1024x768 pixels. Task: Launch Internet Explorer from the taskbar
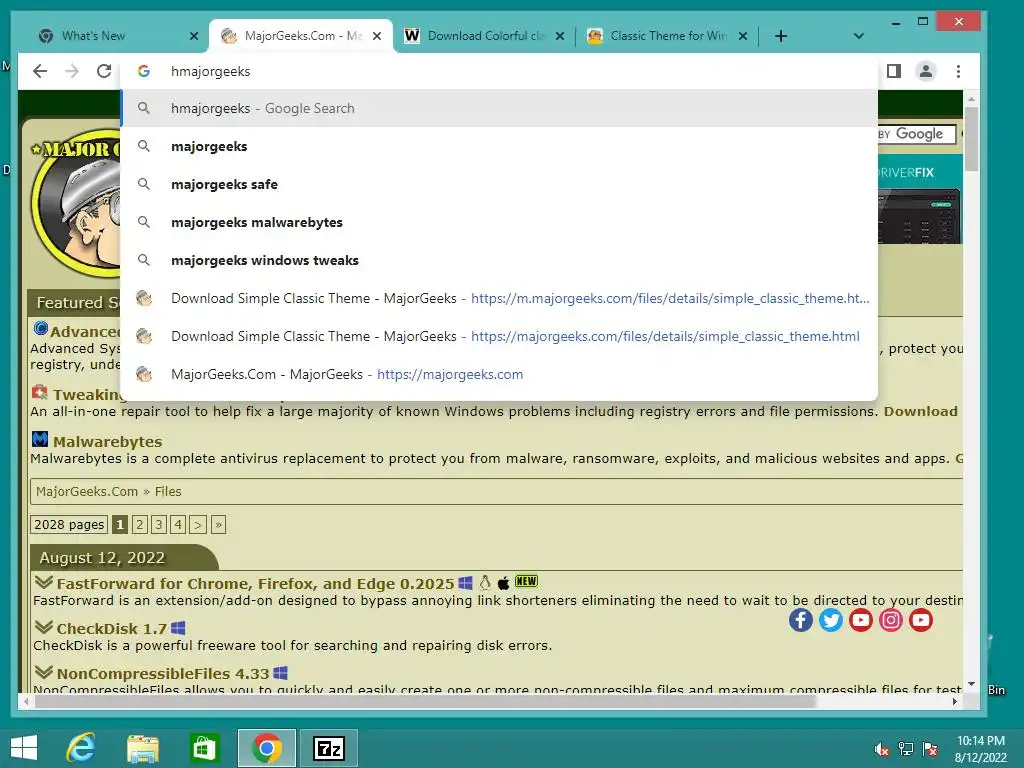click(x=81, y=748)
